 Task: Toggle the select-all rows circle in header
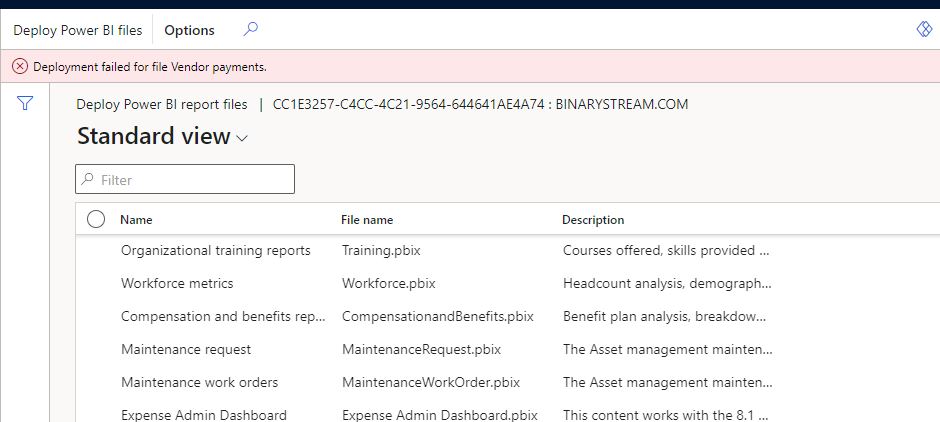pyautogui.click(x=96, y=219)
